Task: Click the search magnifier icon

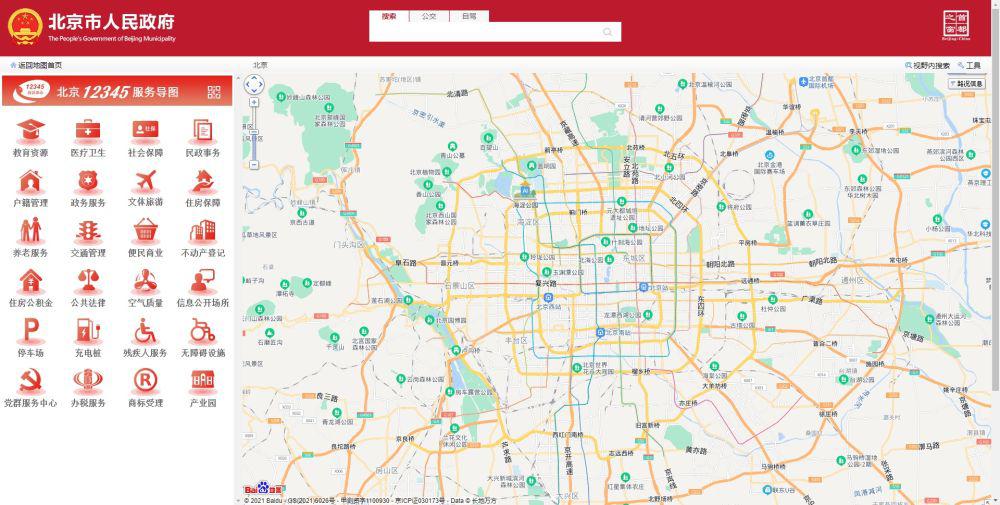Action: point(607,32)
